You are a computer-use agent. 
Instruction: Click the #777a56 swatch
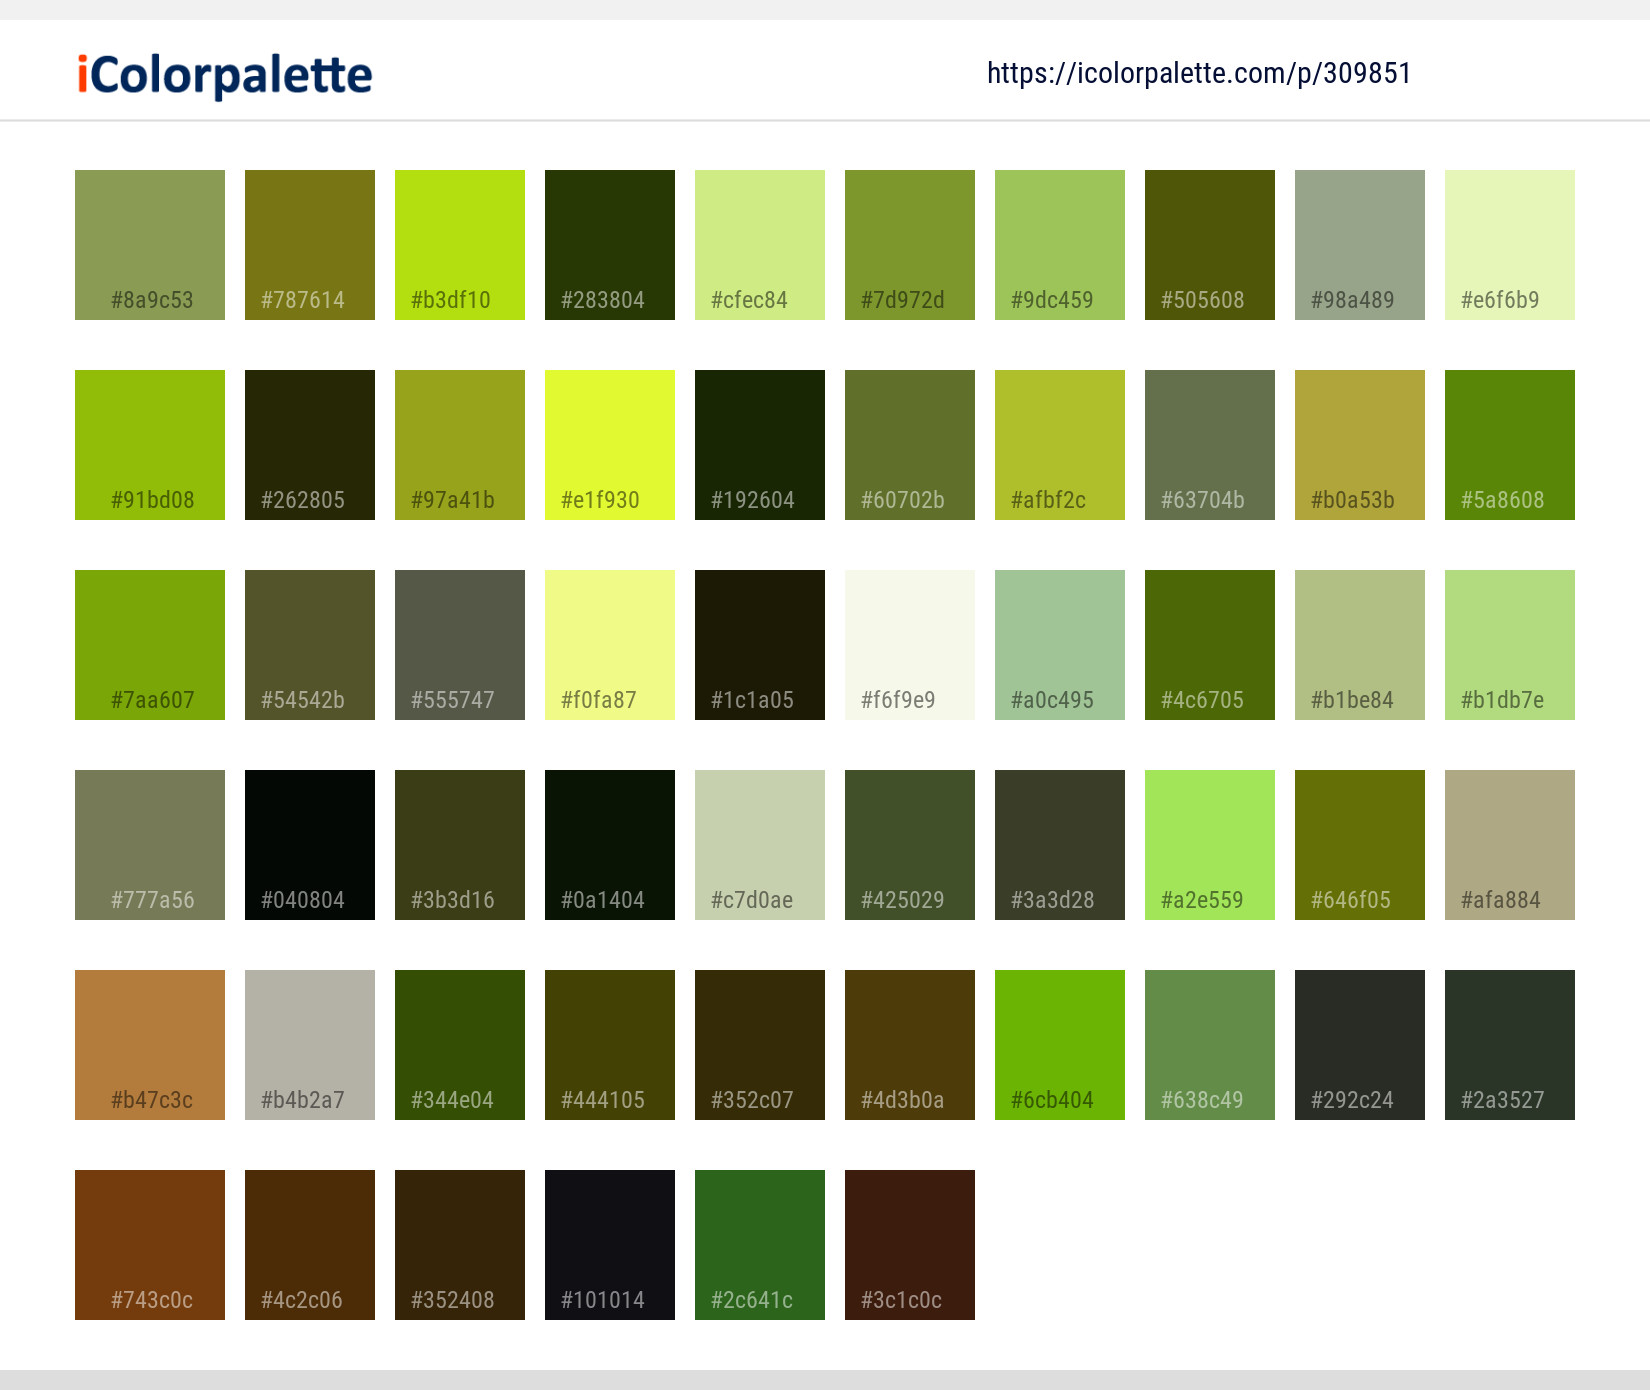tap(150, 845)
